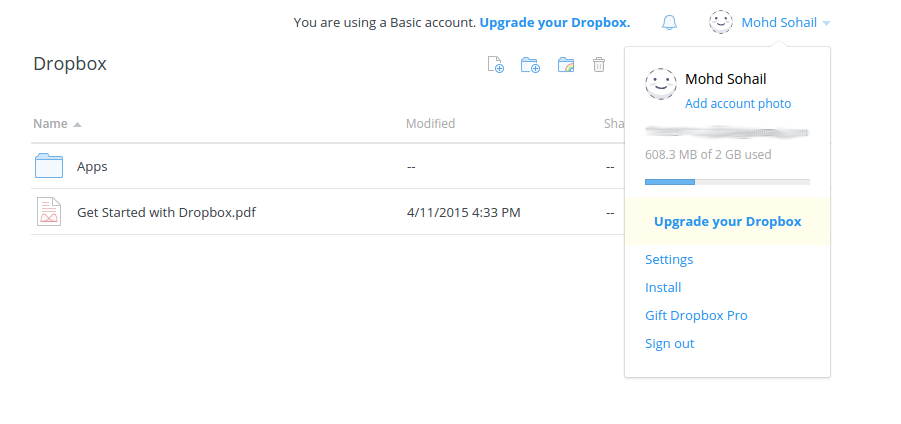The width and height of the screenshot is (901, 424).
Task: Open Settings from account menu
Action: click(x=669, y=259)
